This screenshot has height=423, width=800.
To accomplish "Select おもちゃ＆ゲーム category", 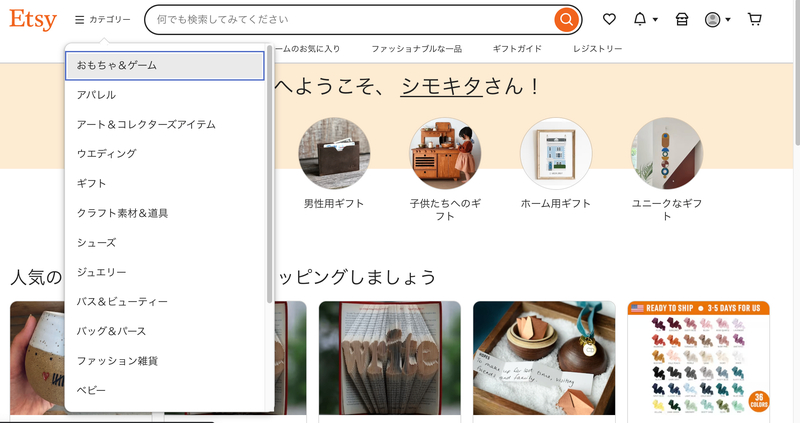I will 165,65.
